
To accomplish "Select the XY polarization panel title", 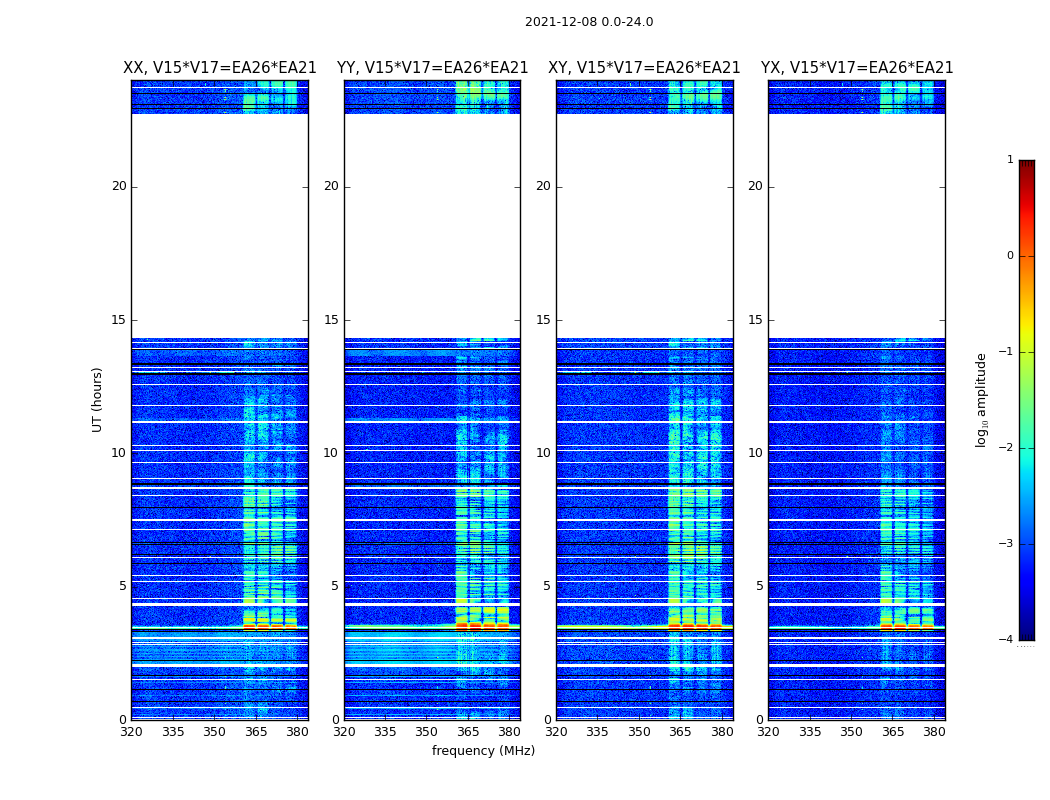I will click(x=644, y=68).
